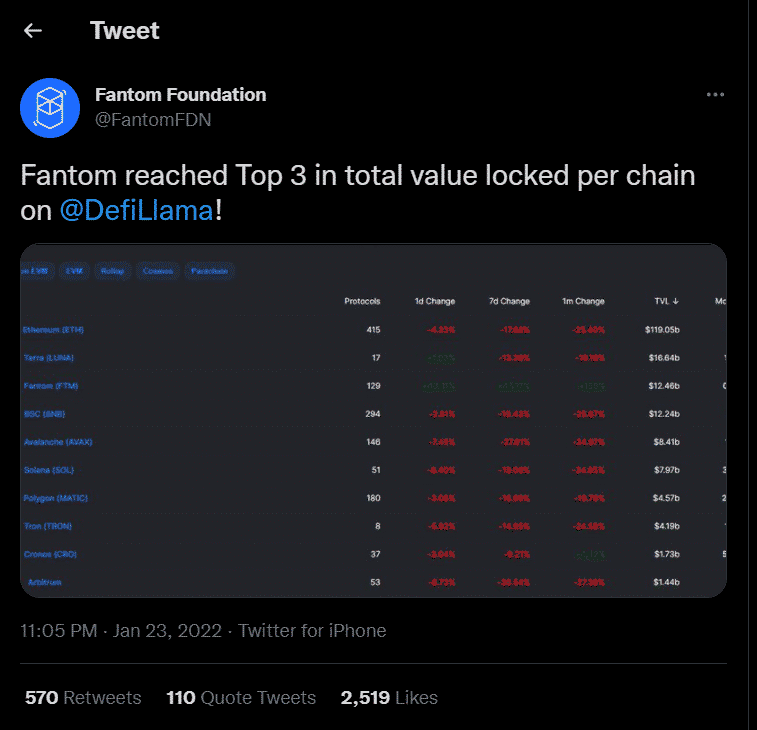Click the back arrow icon
This screenshot has width=757, height=730.
(33, 30)
